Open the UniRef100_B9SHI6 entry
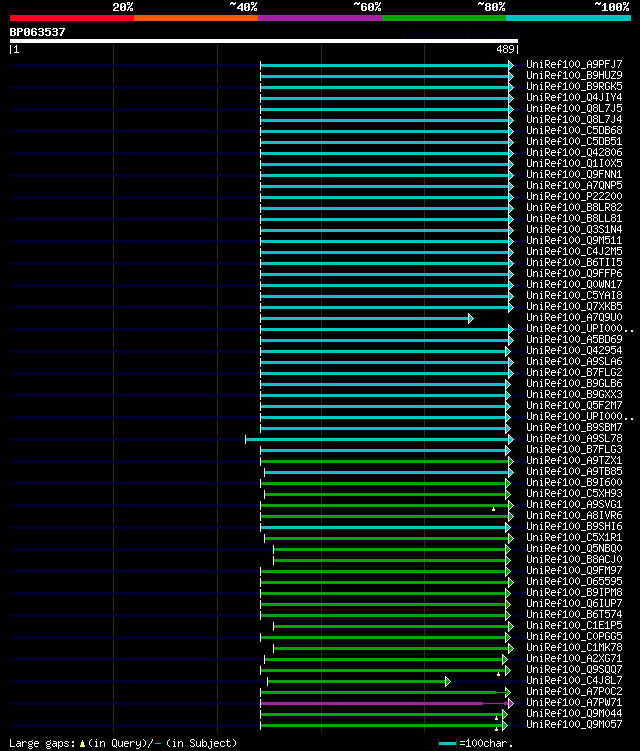Viewport: 640px width, 751px height. 574,527
